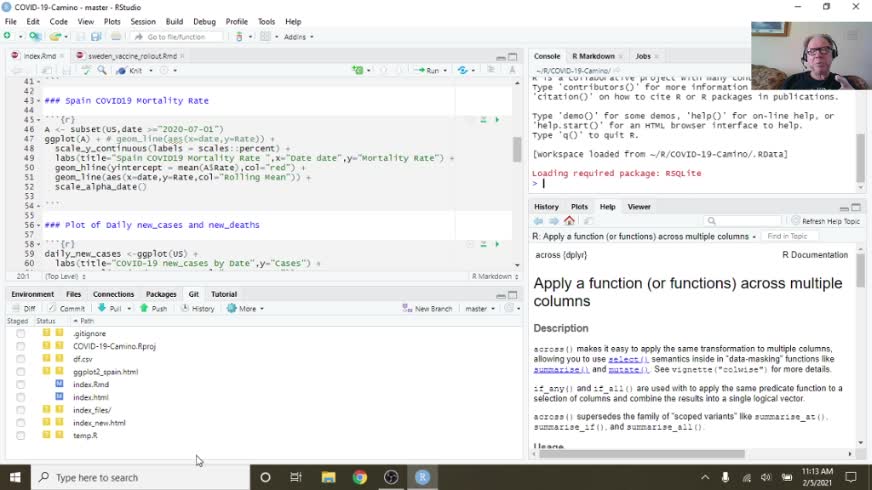Run the Spain mortality chunk with green arrow
Viewport: 872px width, 490px height.
coord(497,120)
